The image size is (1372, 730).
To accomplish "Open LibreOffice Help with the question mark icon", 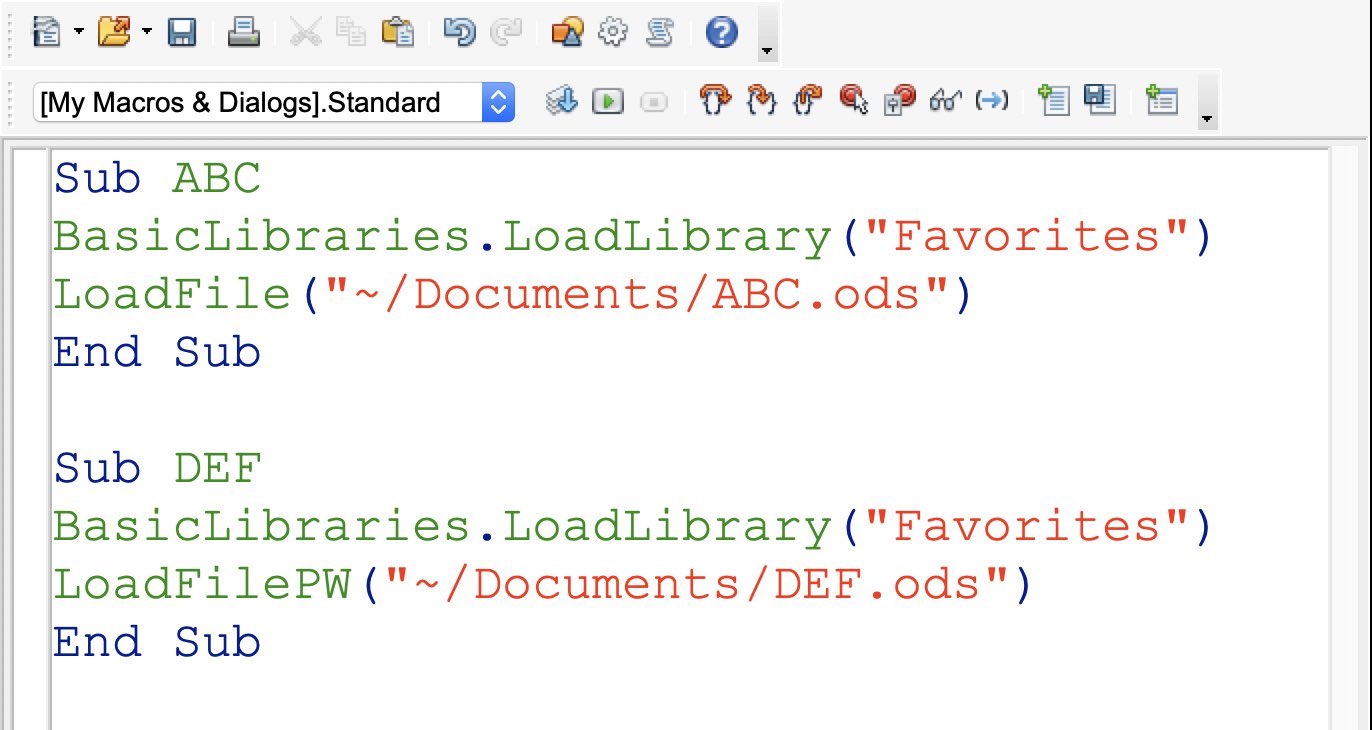I will tap(721, 33).
